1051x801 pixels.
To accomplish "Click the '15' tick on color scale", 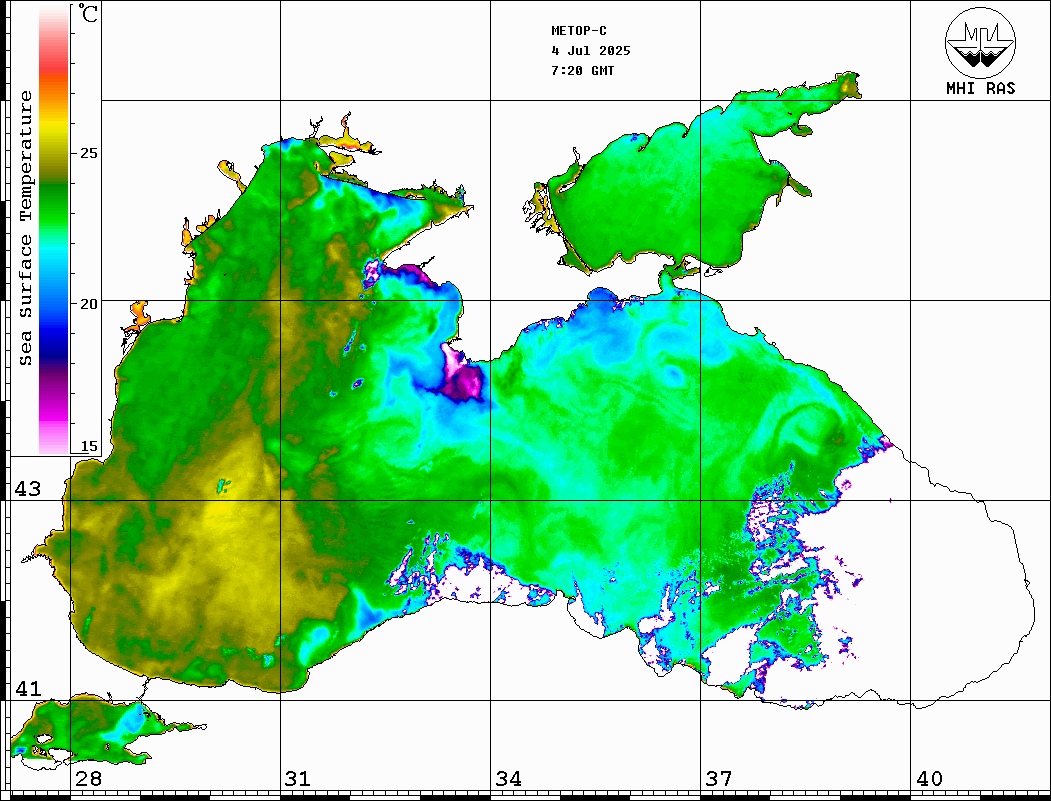I will click(88, 446).
